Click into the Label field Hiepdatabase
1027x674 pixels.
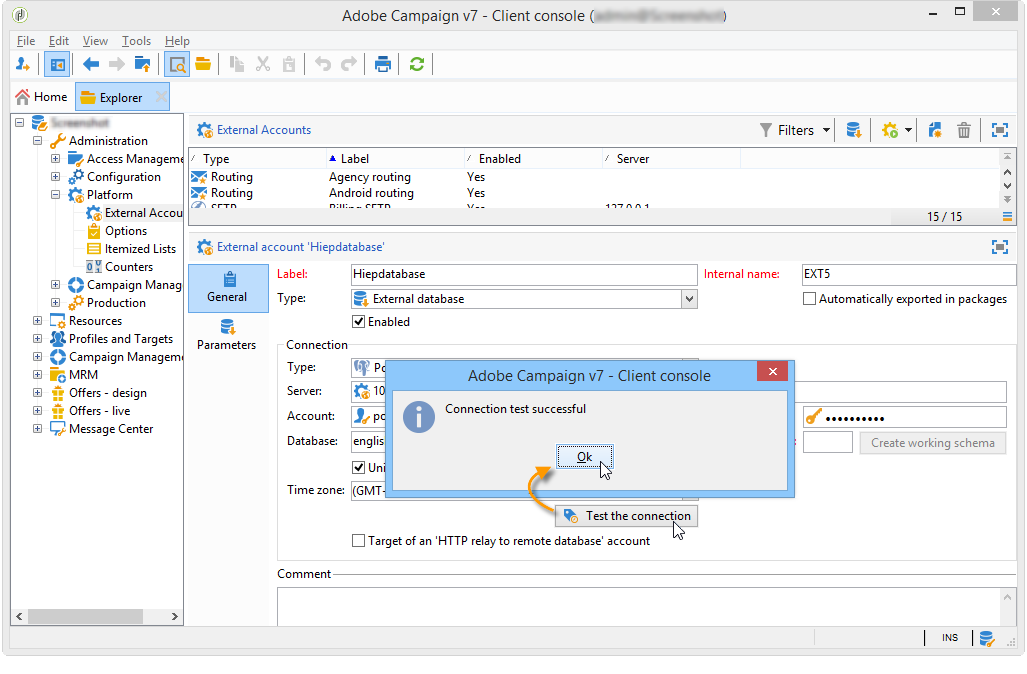pyautogui.click(x=524, y=274)
